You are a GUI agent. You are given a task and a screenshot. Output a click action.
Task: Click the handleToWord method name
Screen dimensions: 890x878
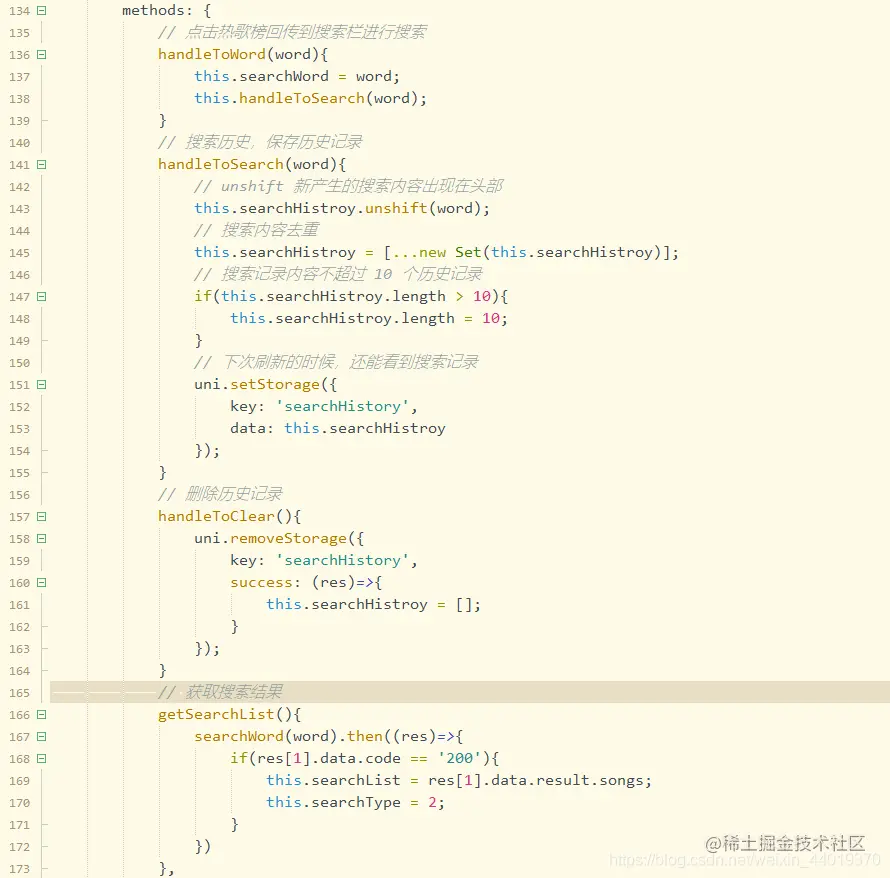pos(212,54)
